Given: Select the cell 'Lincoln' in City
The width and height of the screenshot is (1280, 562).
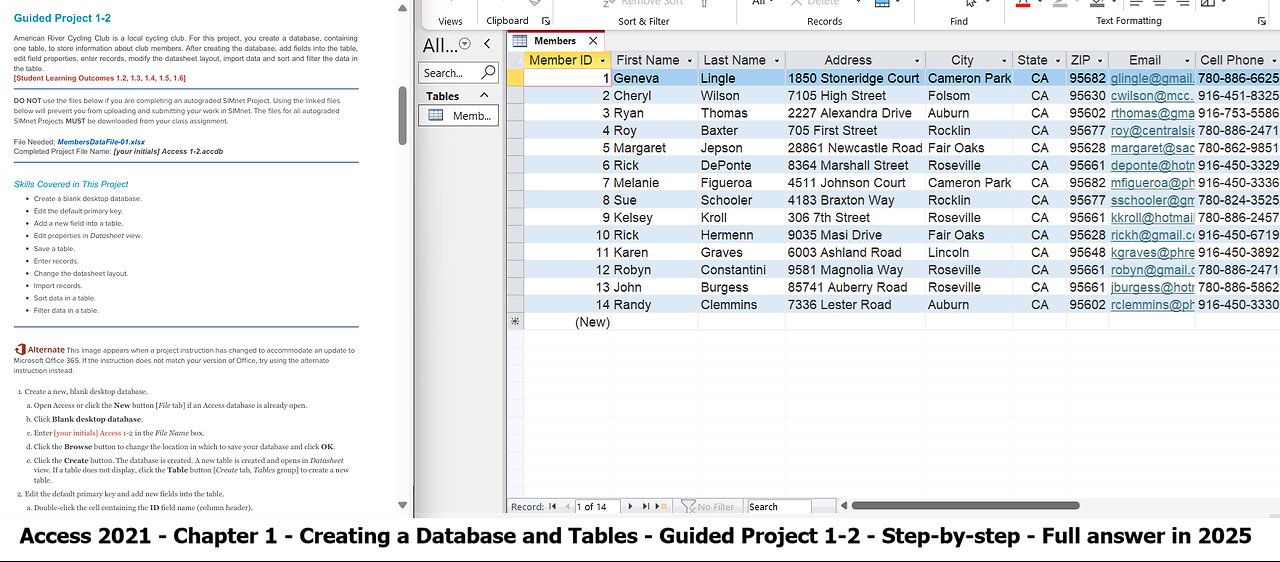Looking at the screenshot, I should click(x=969, y=252).
